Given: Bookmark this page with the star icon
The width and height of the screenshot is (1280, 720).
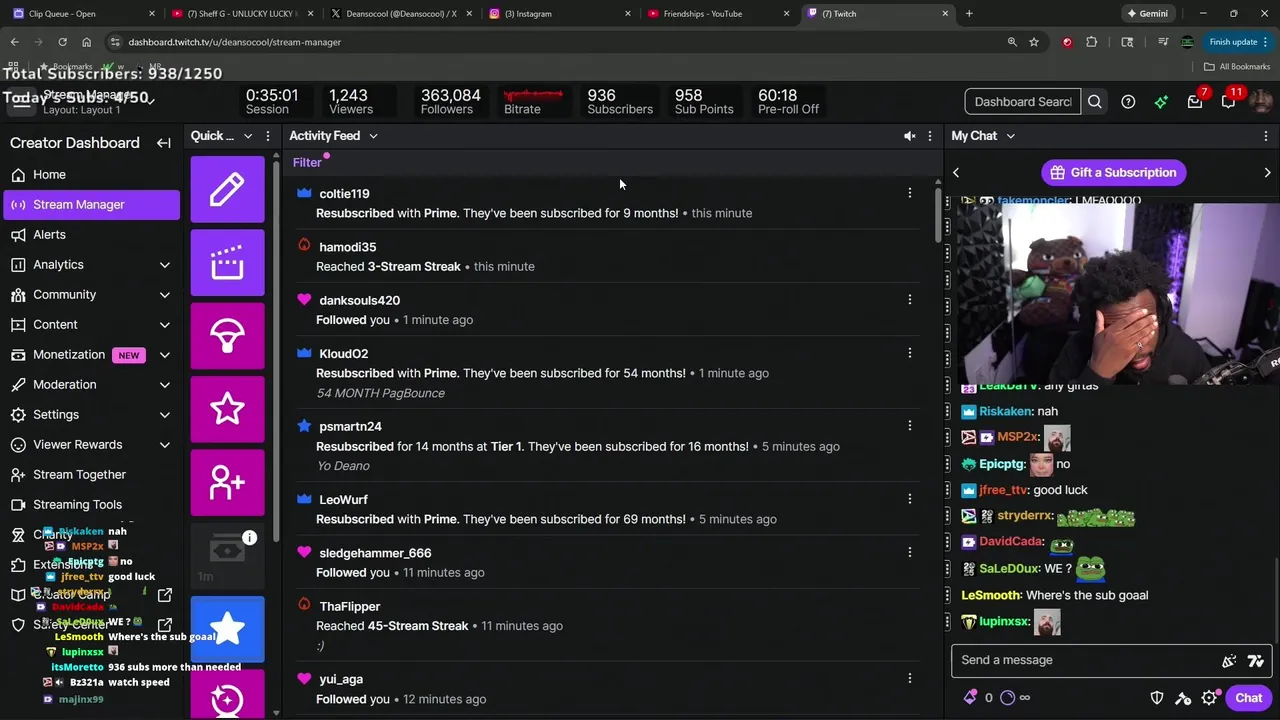Looking at the screenshot, I should click(x=1034, y=42).
